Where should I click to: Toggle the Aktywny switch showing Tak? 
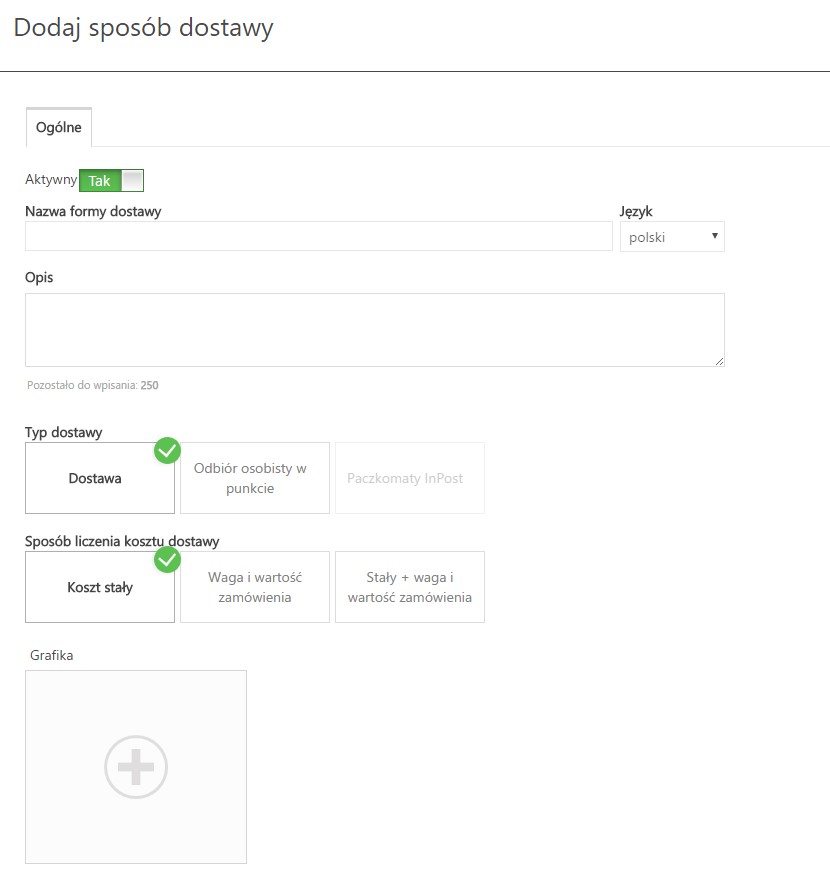point(111,180)
